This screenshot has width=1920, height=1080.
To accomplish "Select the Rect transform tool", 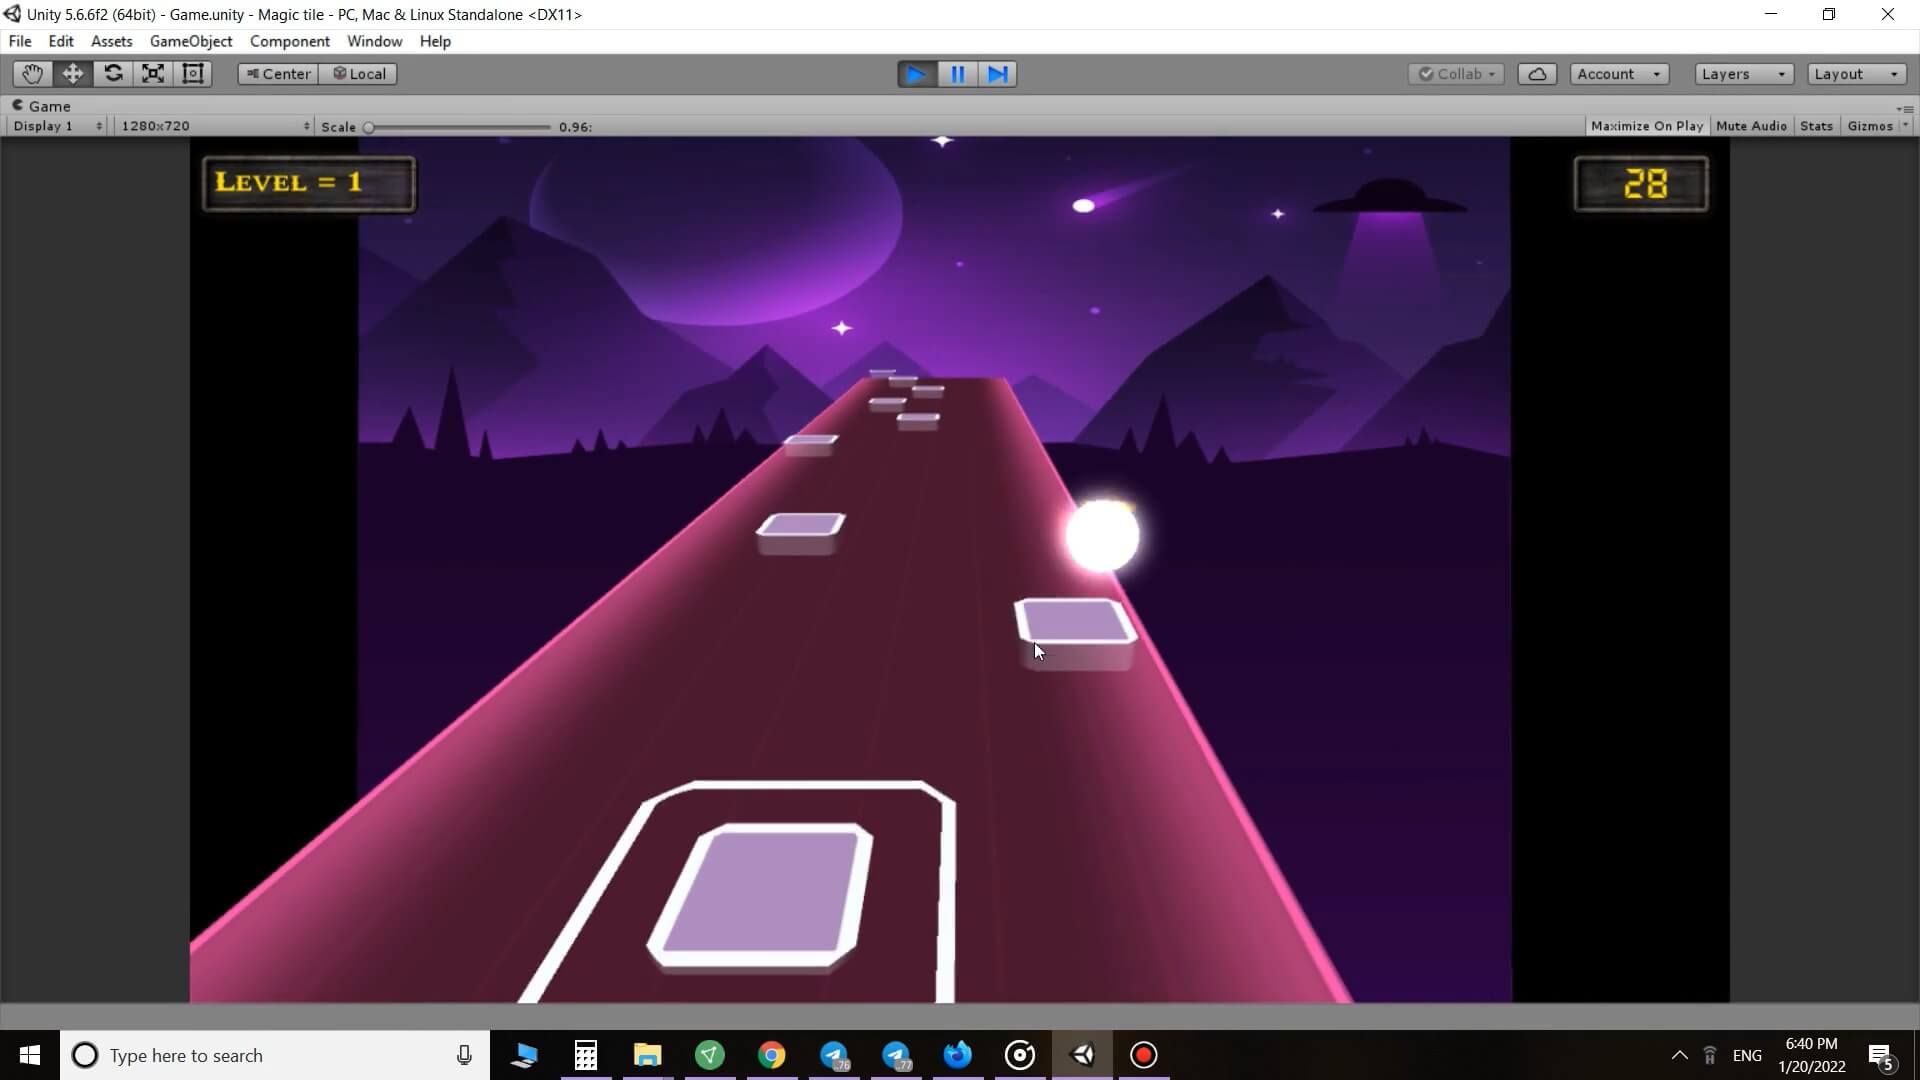I will click(193, 74).
